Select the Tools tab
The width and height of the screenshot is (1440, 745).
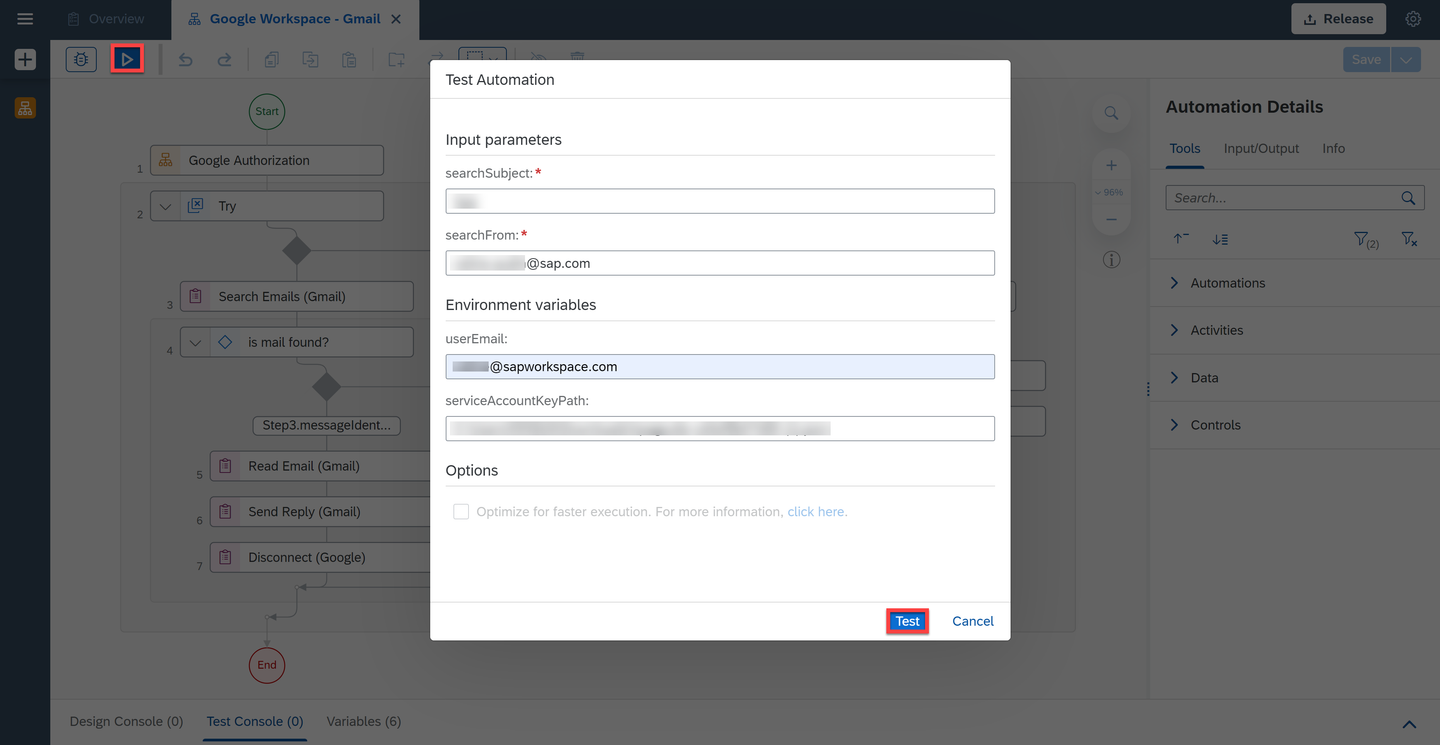point(1185,148)
